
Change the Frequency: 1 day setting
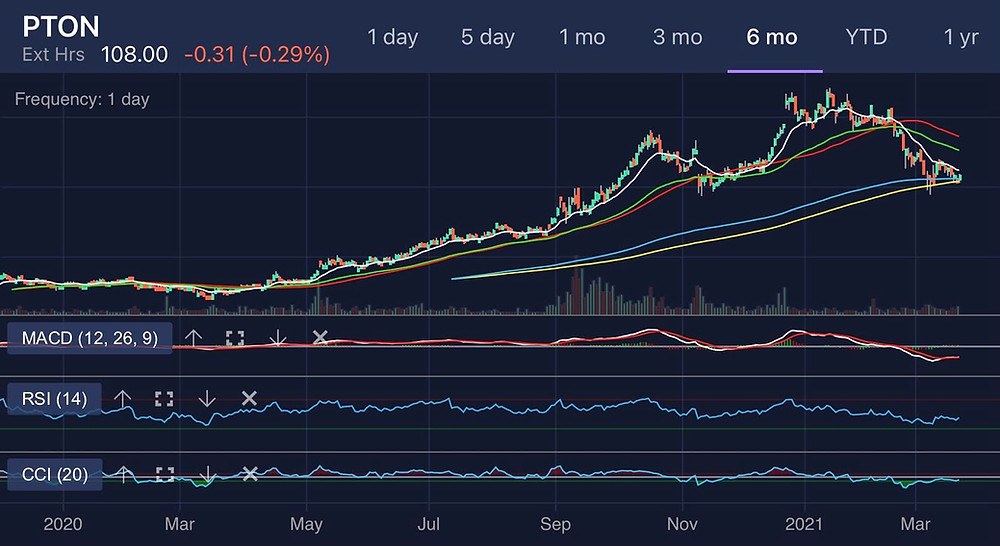coord(82,100)
